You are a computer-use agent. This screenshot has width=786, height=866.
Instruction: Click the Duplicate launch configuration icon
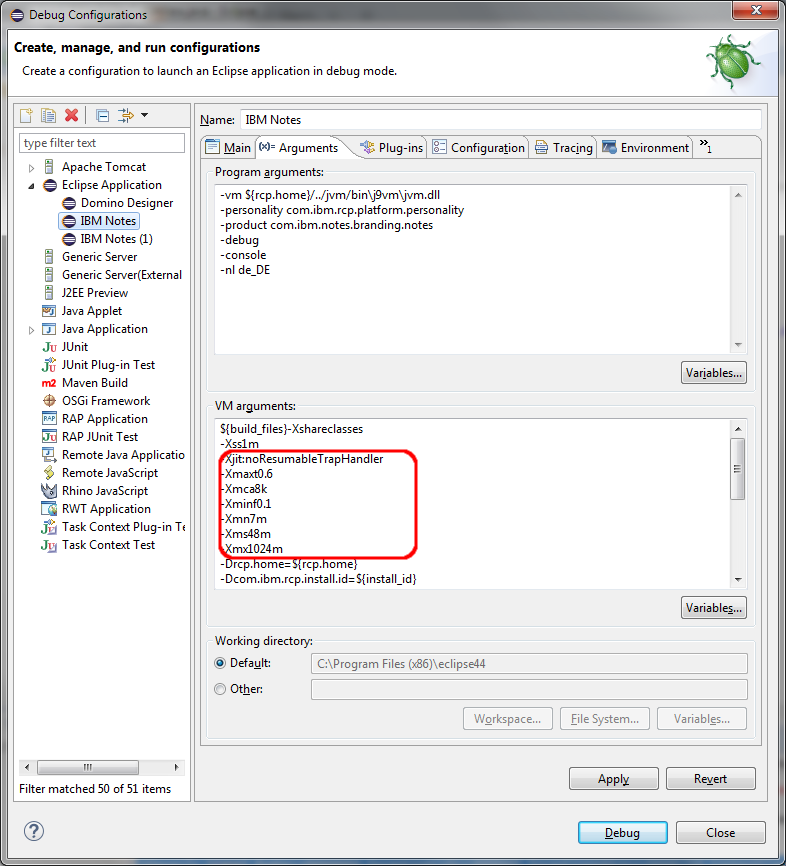point(48,116)
